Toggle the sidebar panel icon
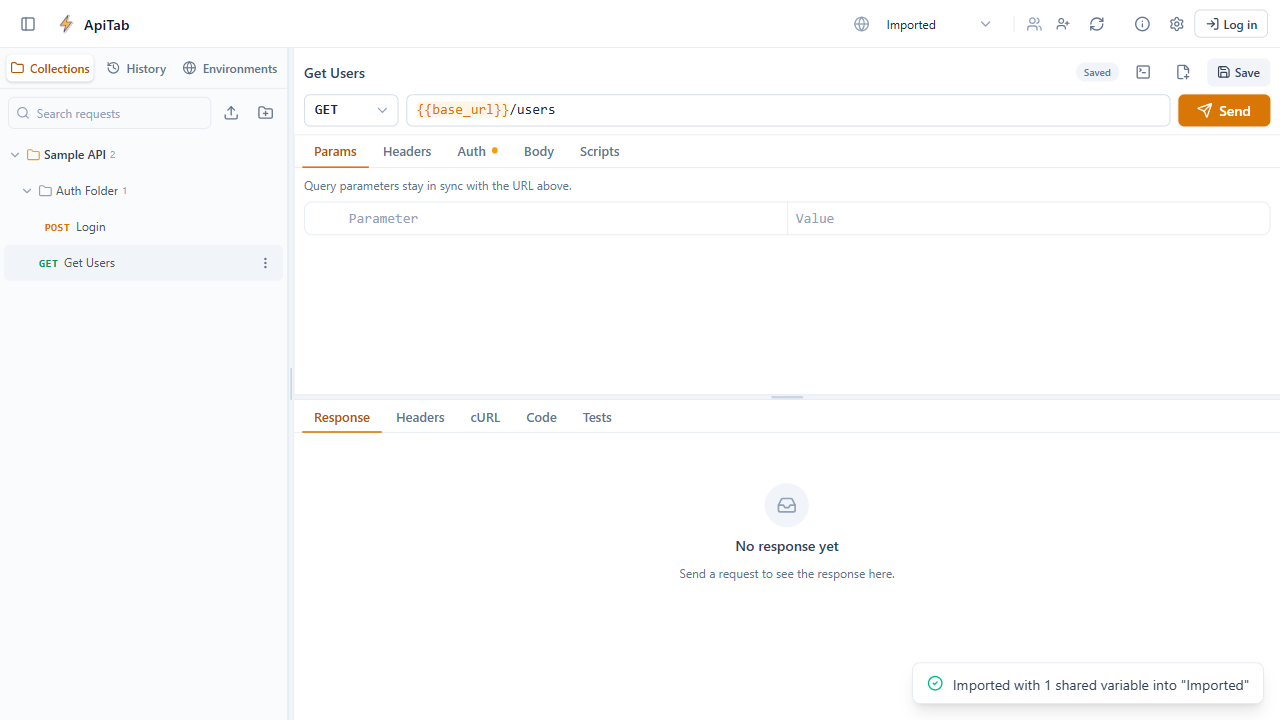This screenshot has height=720, width=1280. click(x=28, y=24)
